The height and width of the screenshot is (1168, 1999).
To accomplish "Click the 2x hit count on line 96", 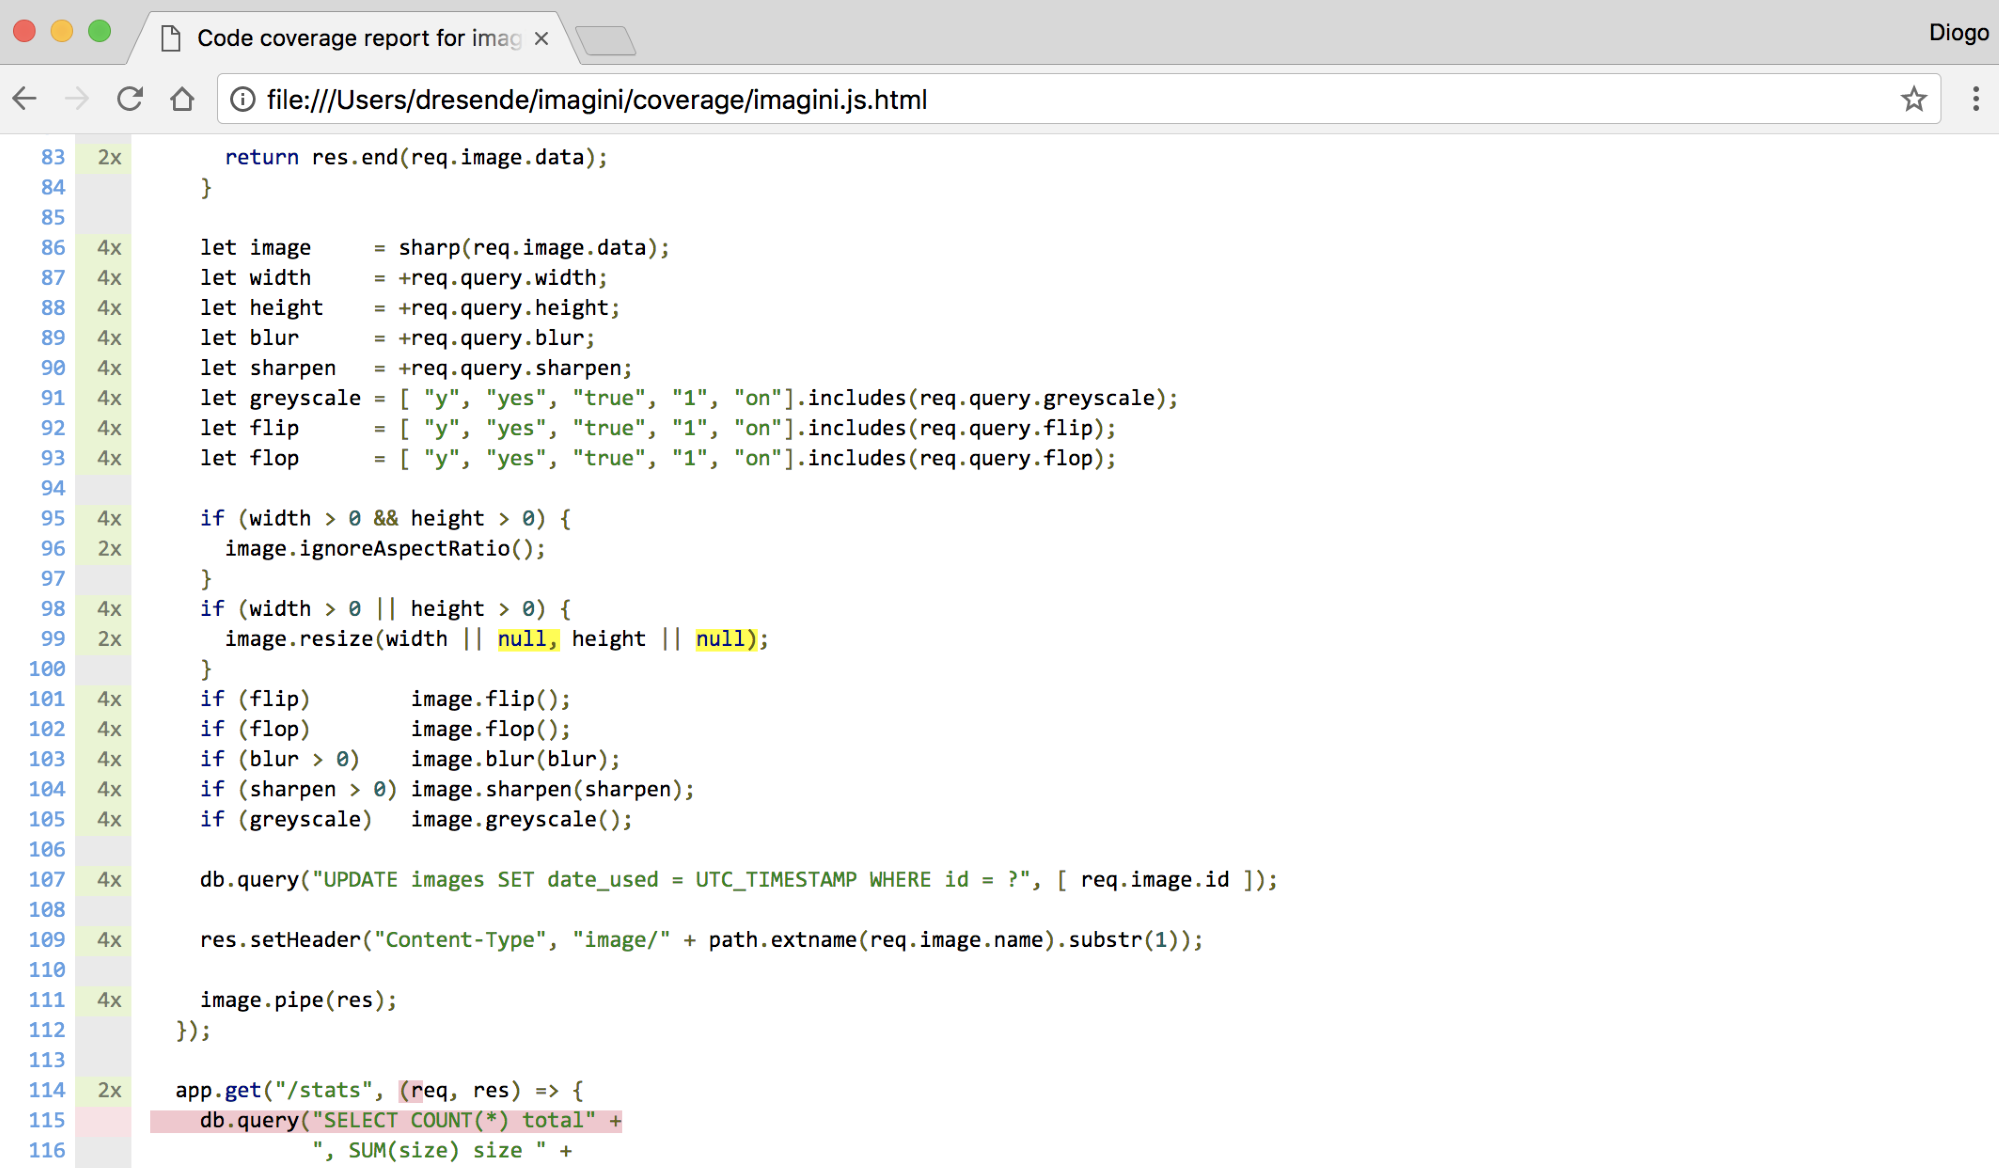I will [x=109, y=548].
